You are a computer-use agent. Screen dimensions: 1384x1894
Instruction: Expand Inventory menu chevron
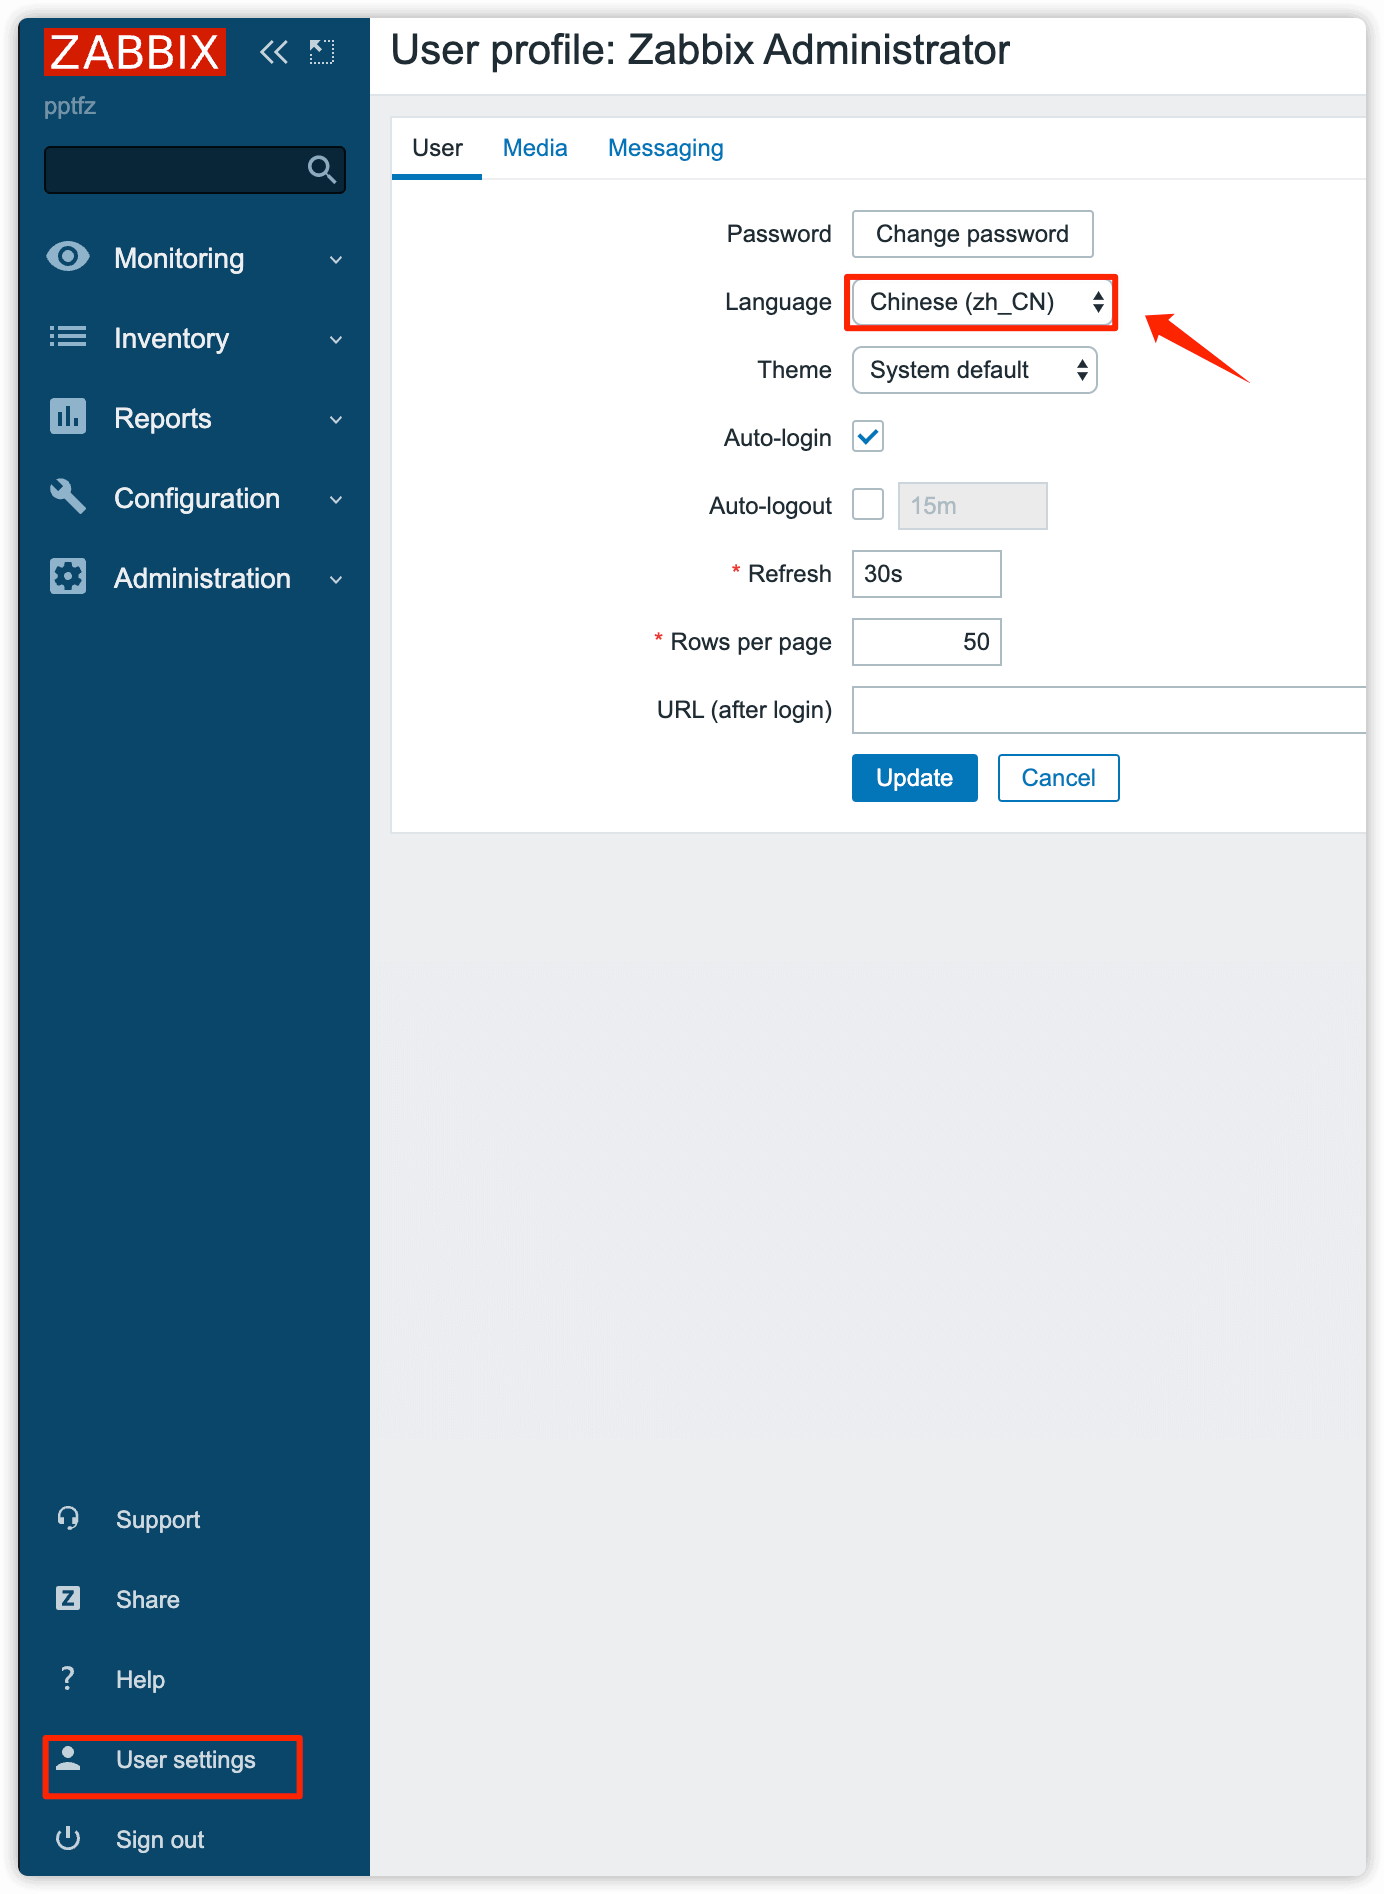[336, 340]
